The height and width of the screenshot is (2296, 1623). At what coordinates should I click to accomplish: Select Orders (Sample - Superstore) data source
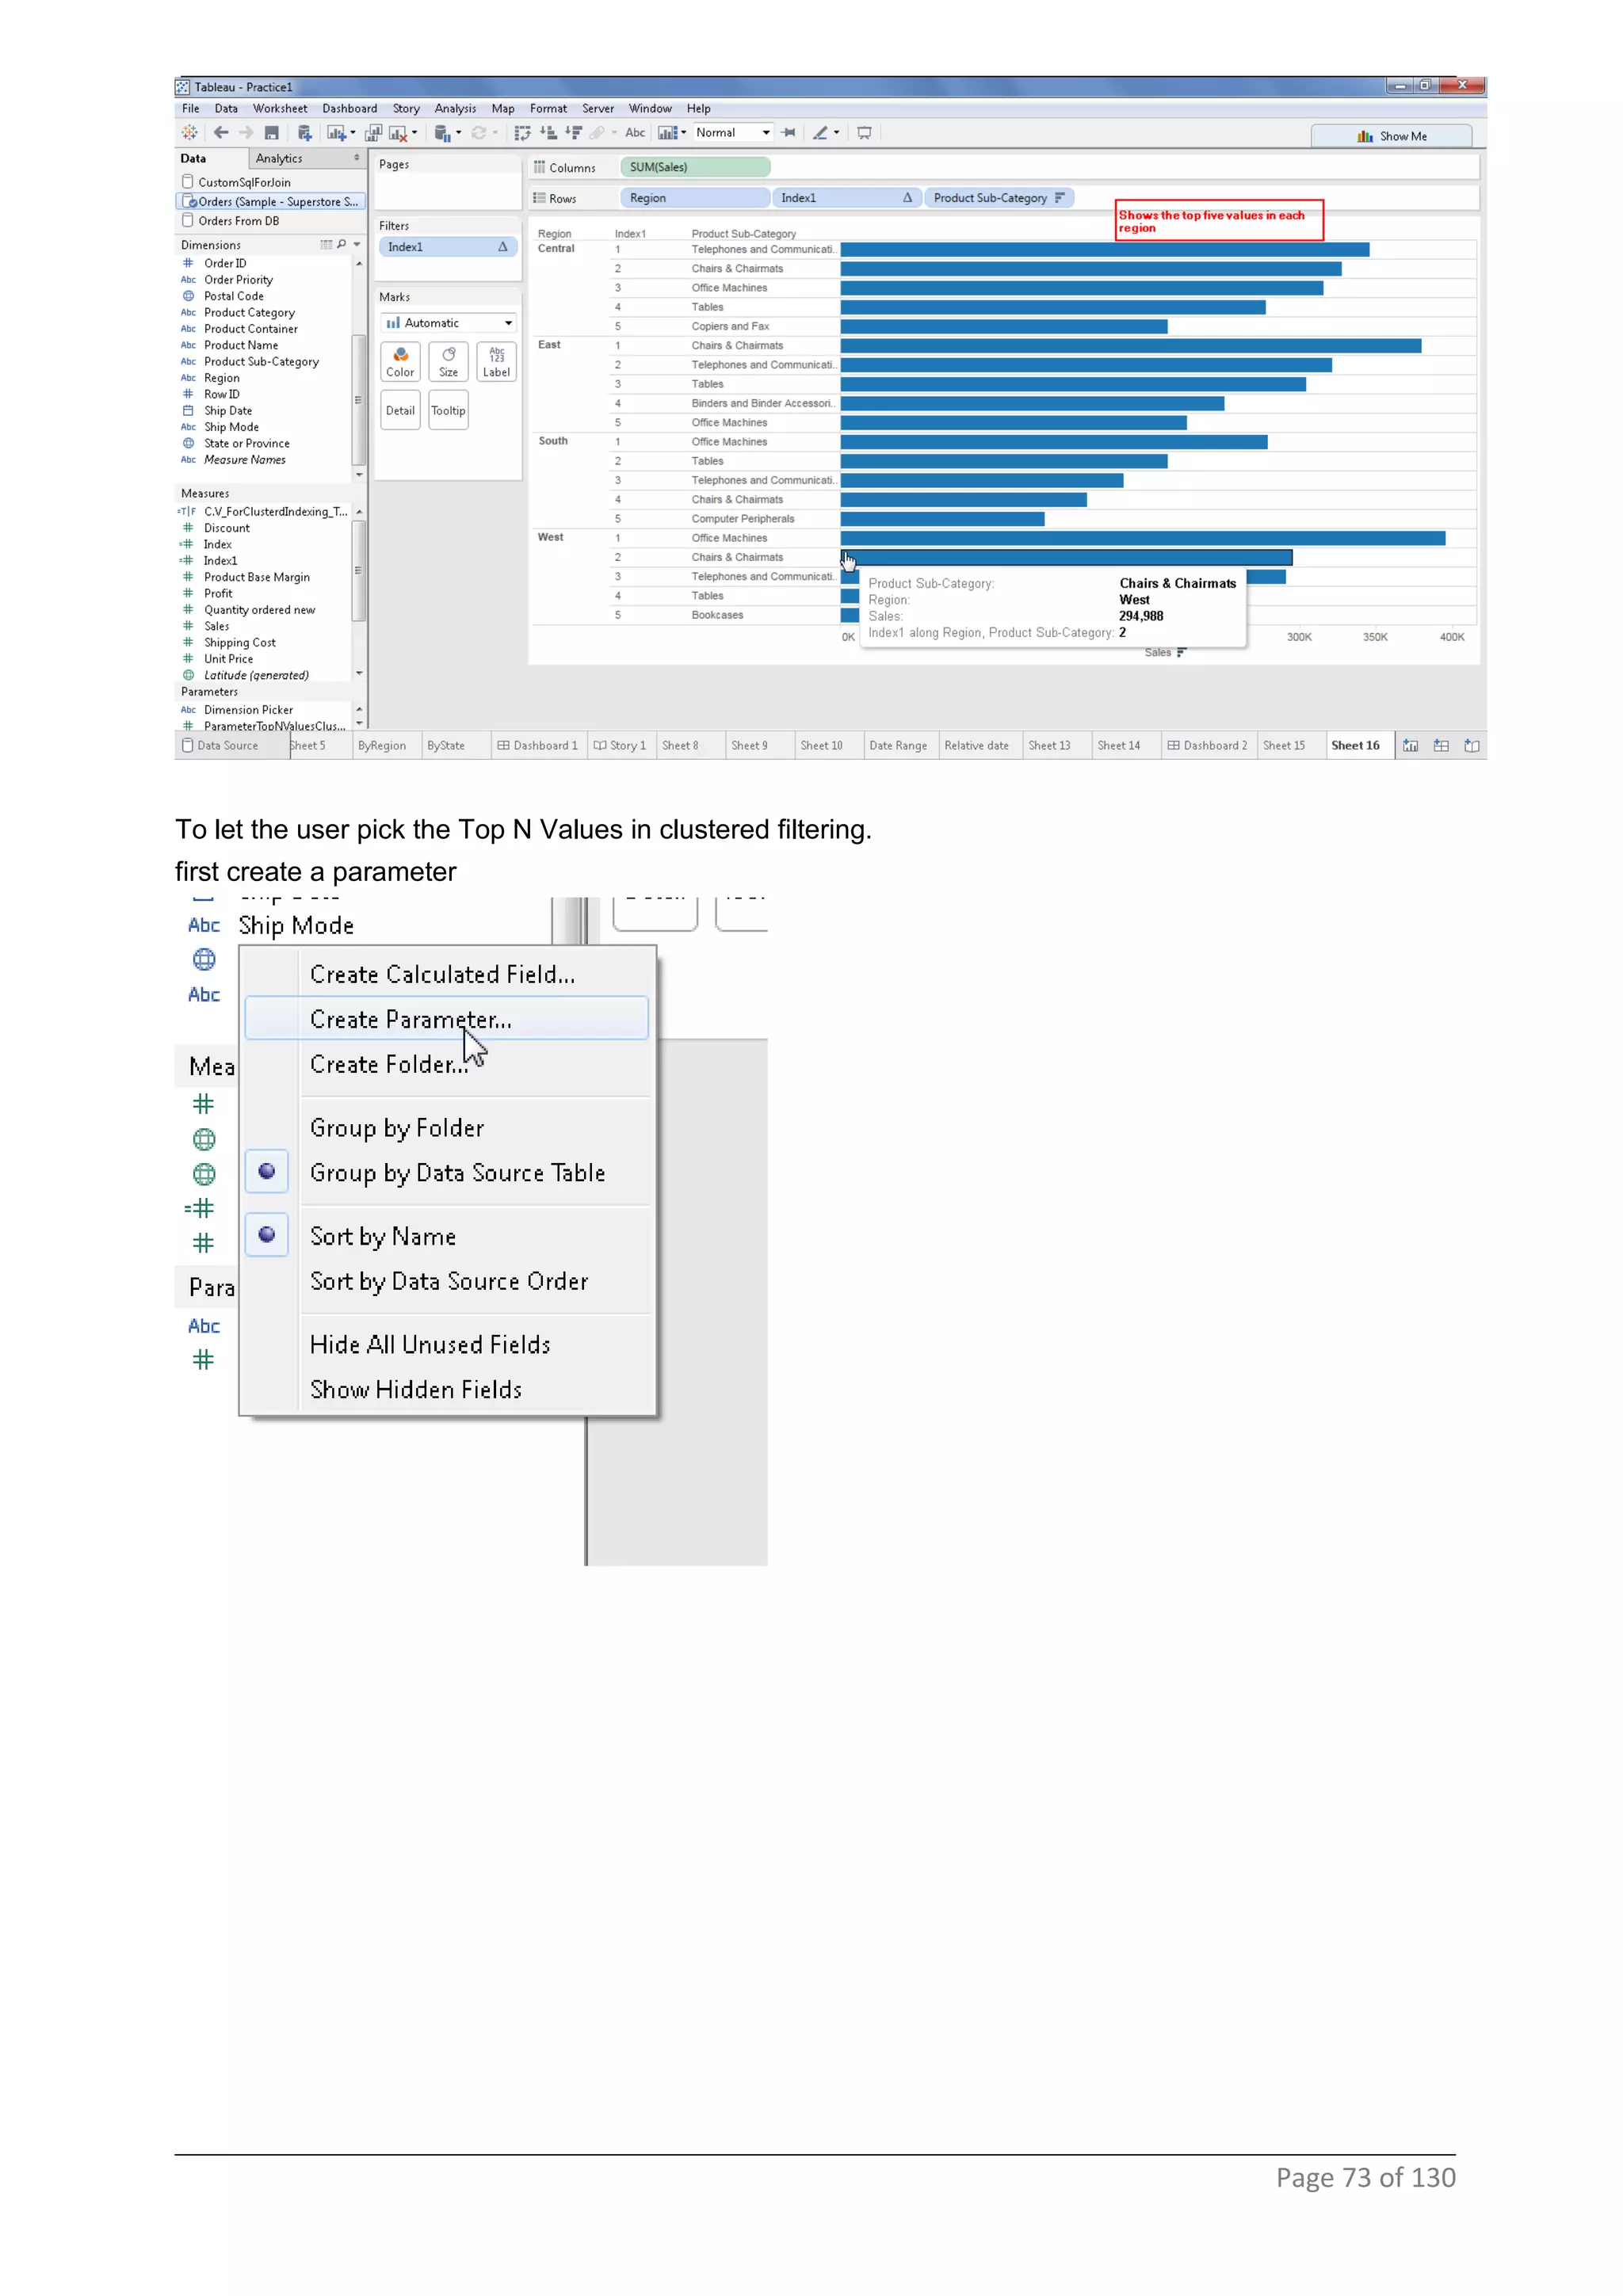tap(270, 201)
